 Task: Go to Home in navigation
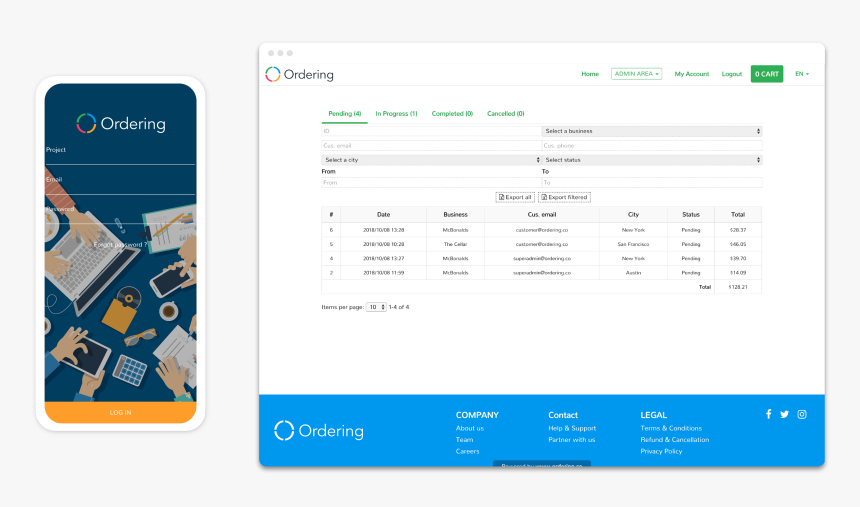(590, 74)
